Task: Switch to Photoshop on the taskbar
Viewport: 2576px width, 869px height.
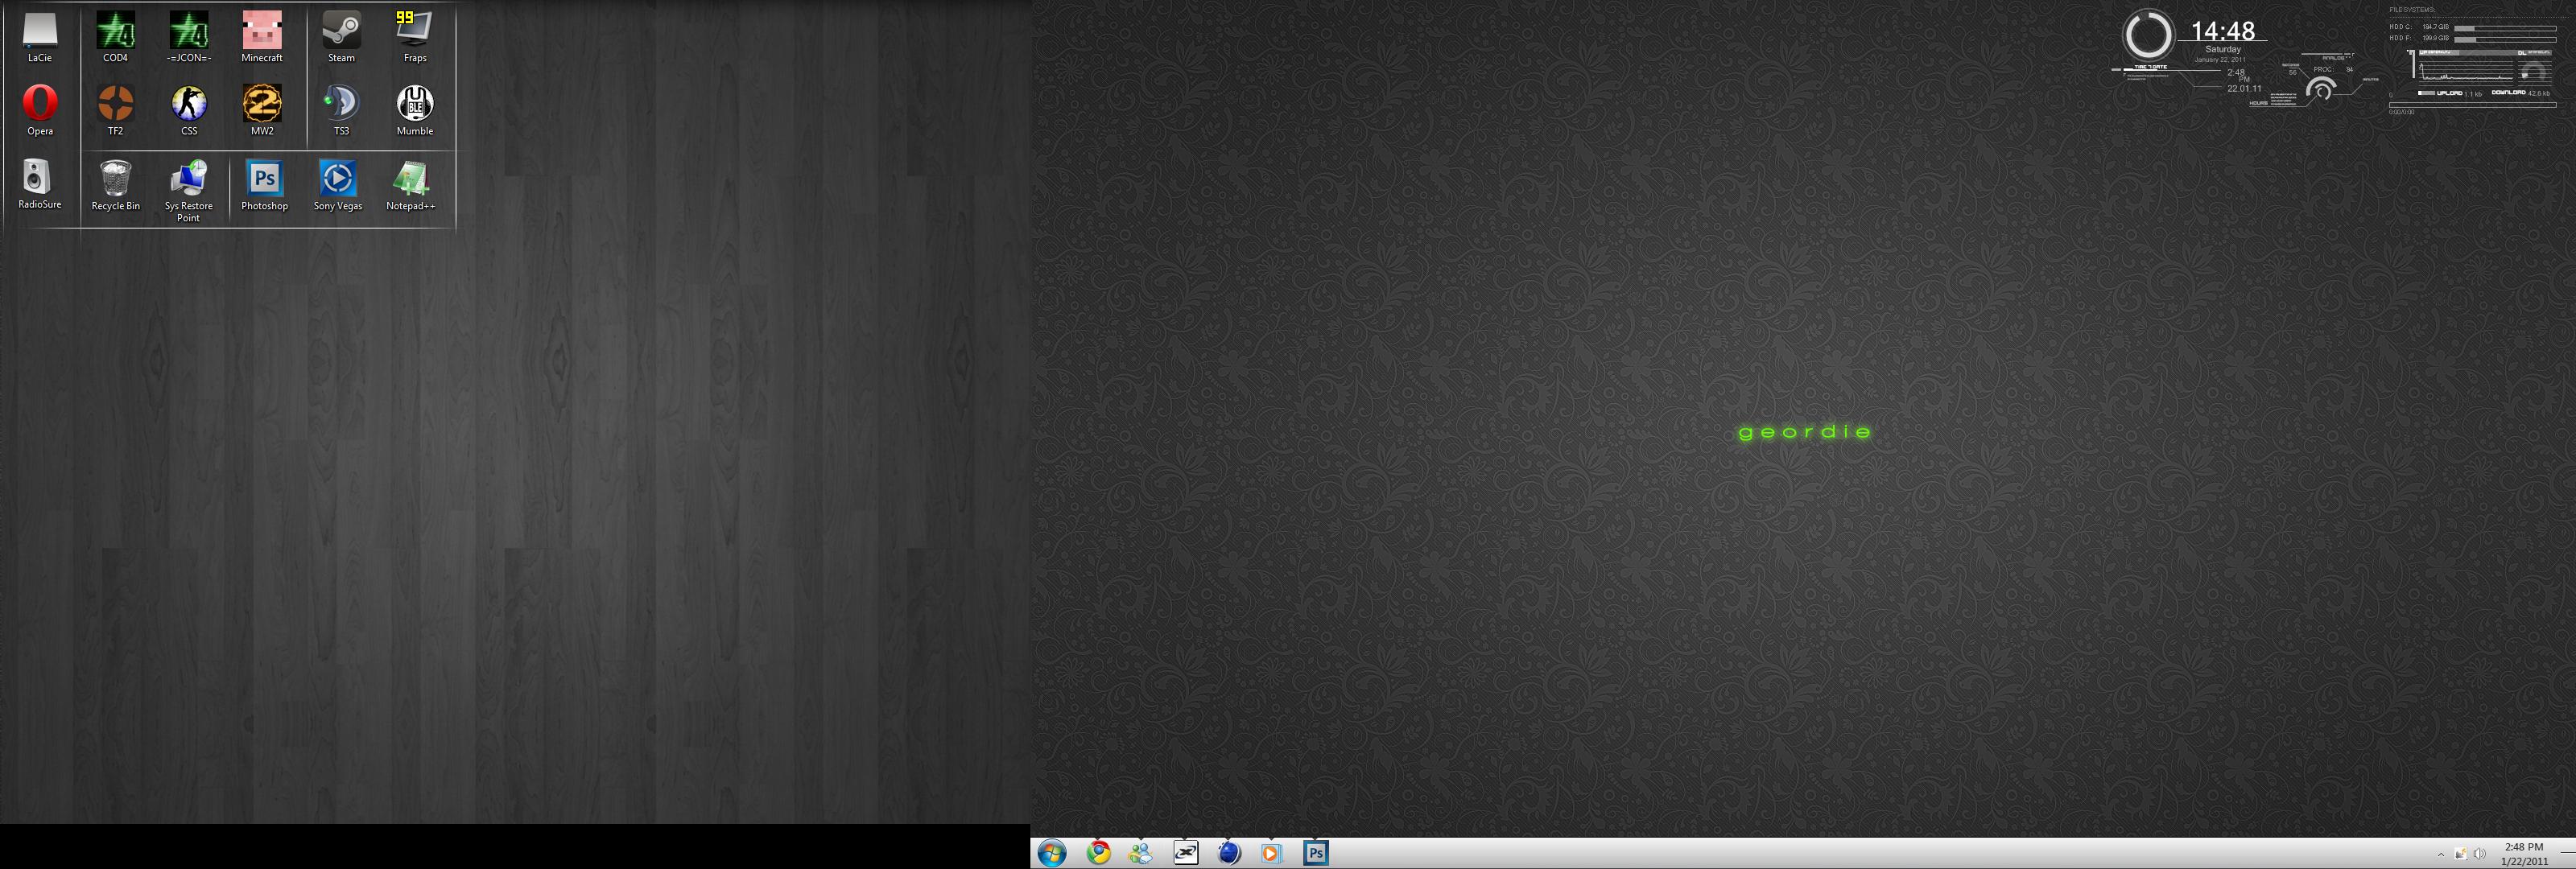Action: click(1316, 853)
